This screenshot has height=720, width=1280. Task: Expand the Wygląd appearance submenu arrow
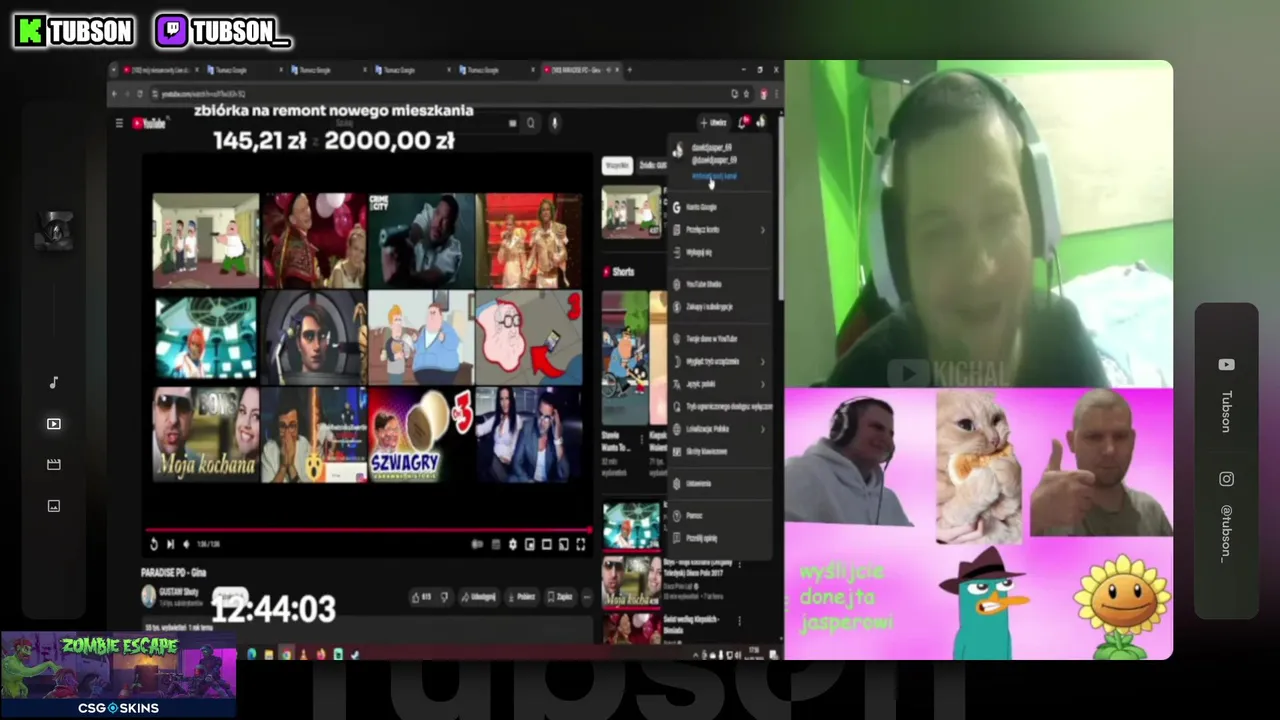[763, 362]
